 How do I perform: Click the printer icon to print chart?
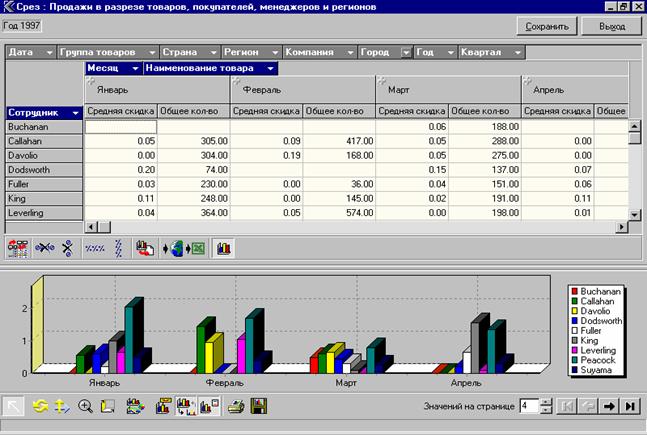pyautogui.click(x=235, y=406)
